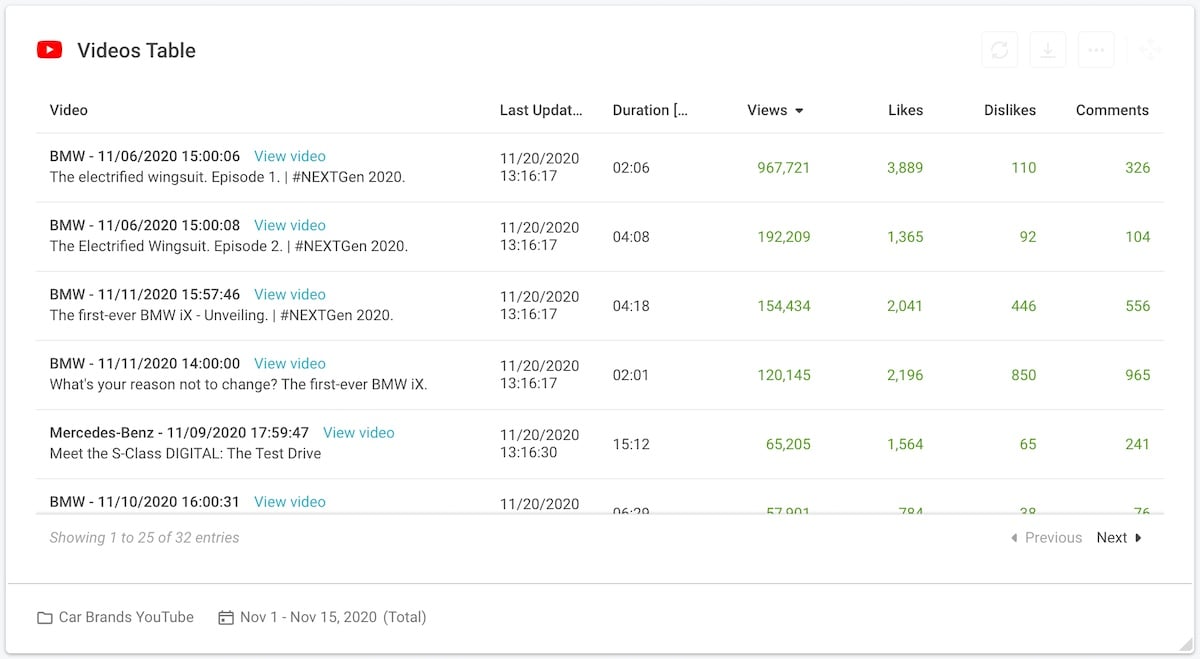Image resolution: width=1200 pixels, height=659 pixels.
Task: Download the Videos Table data
Action: (1048, 50)
